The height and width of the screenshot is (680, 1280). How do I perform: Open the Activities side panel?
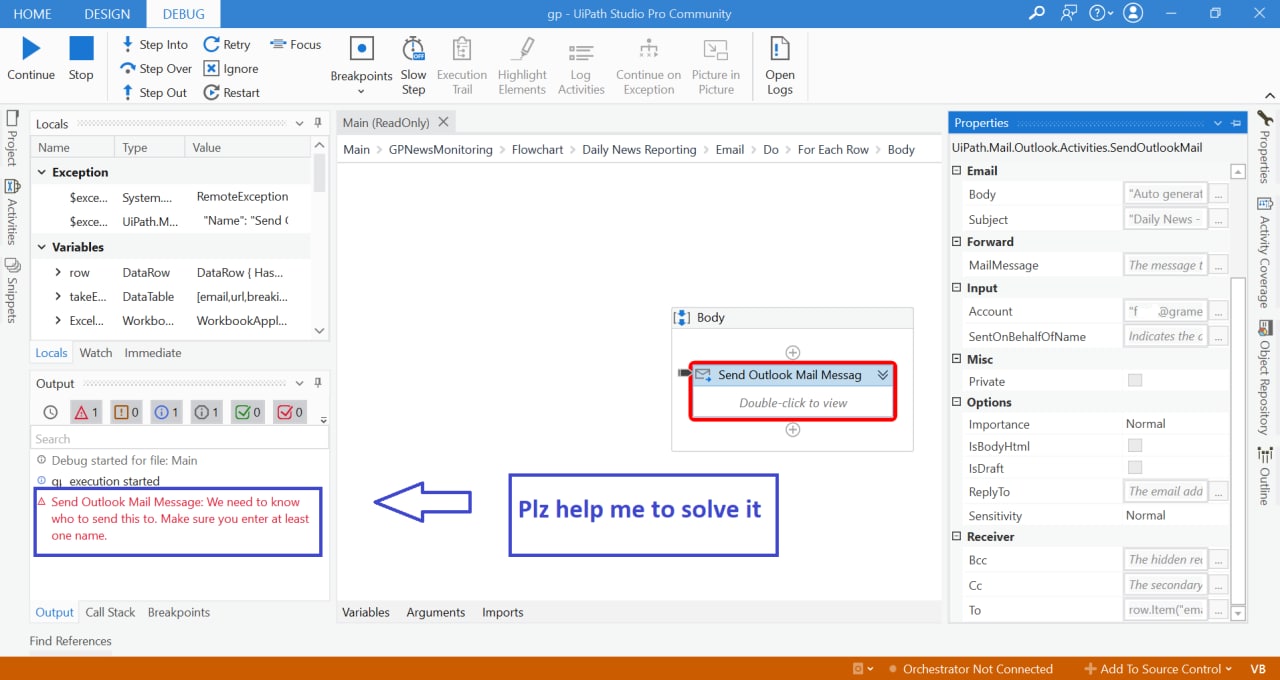(12, 213)
